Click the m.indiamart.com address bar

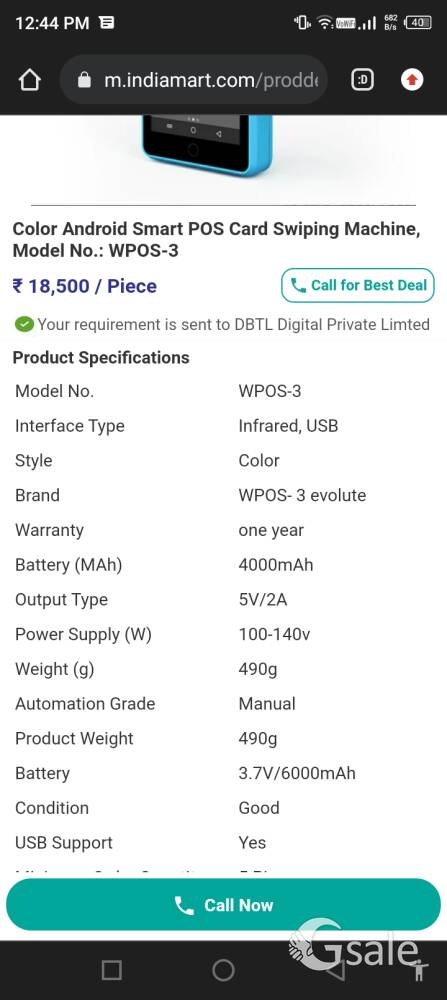click(x=193, y=80)
